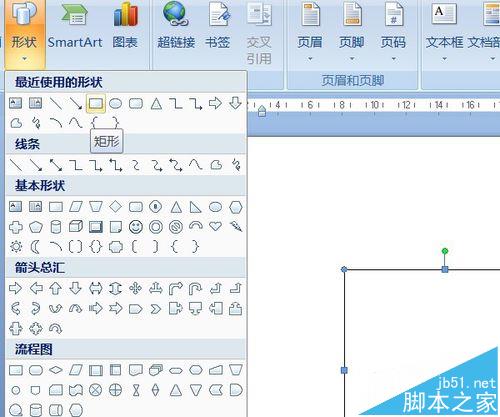The image size is (500, 417).
Task: Pick the U-Turn Arrow shape
Action: click(x=196, y=289)
